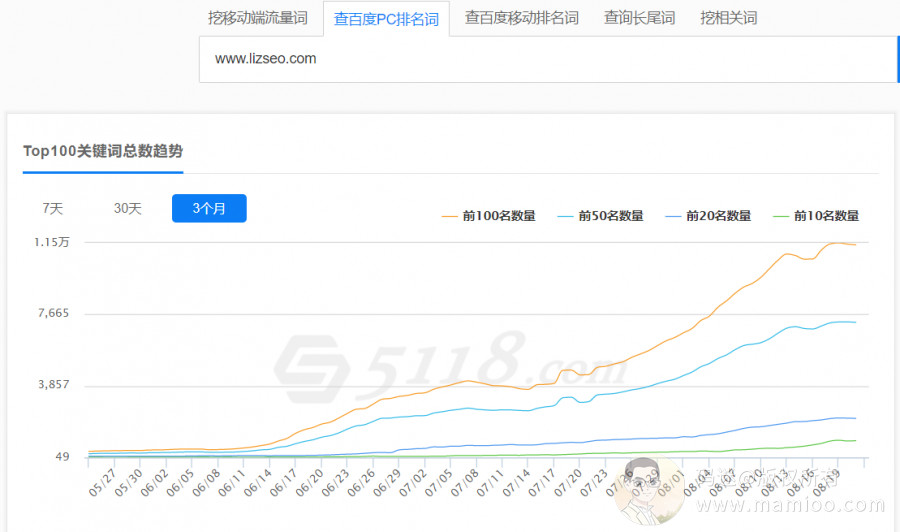The width and height of the screenshot is (900, 532).
Task: Go to the 挖相关词 tab
Action: point(728,18)
